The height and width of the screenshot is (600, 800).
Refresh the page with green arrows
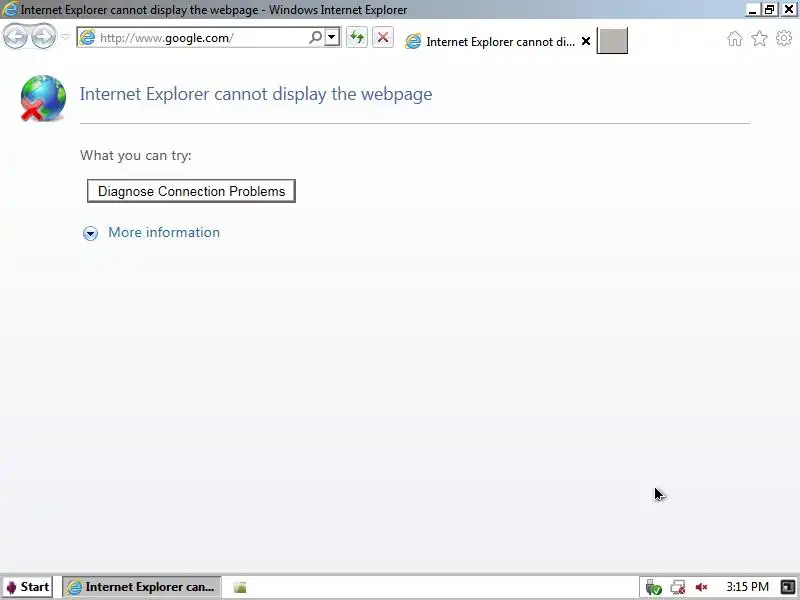pyautogui.click(x=357, y=37)
